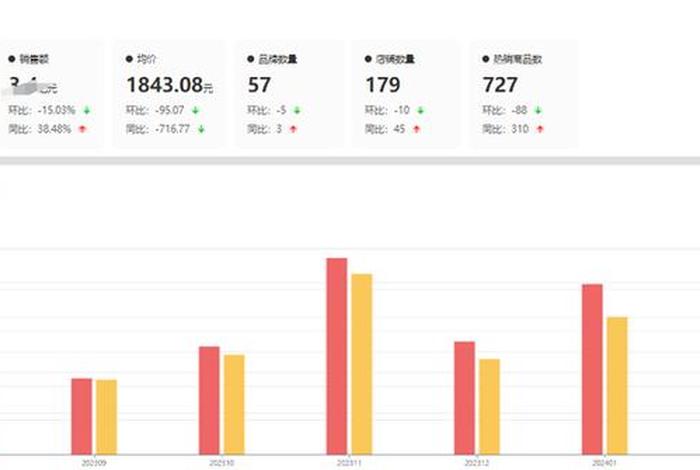Click the 202312 axis label
Screen dimensions: 700x470
click(x=477, y=463)
